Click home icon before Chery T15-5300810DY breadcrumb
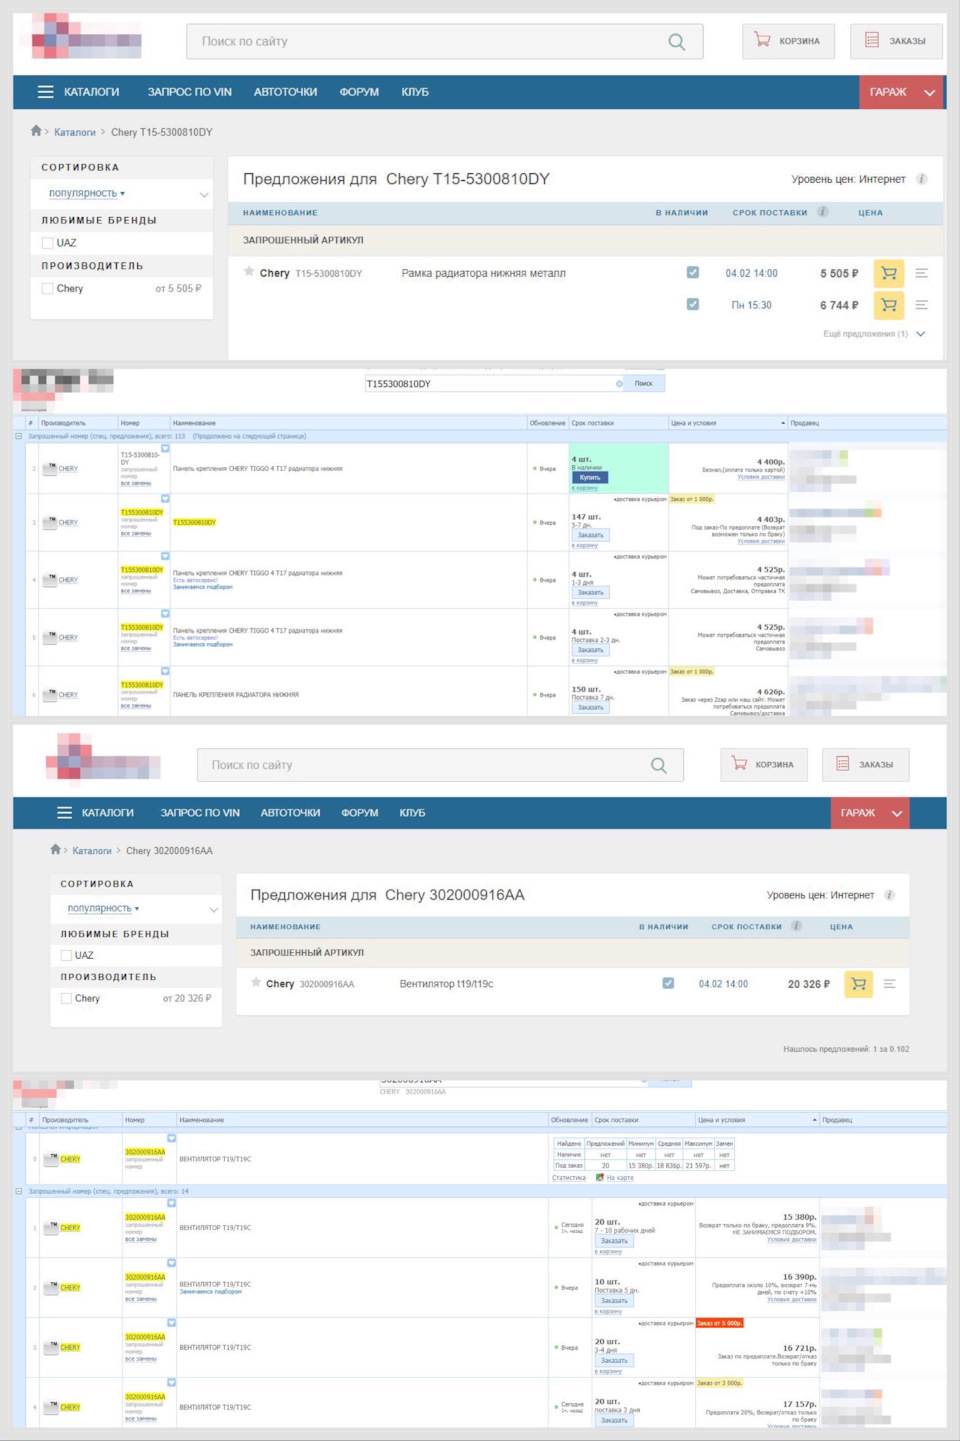This screenshot has width=960, height=1441. tap(36, 131)
